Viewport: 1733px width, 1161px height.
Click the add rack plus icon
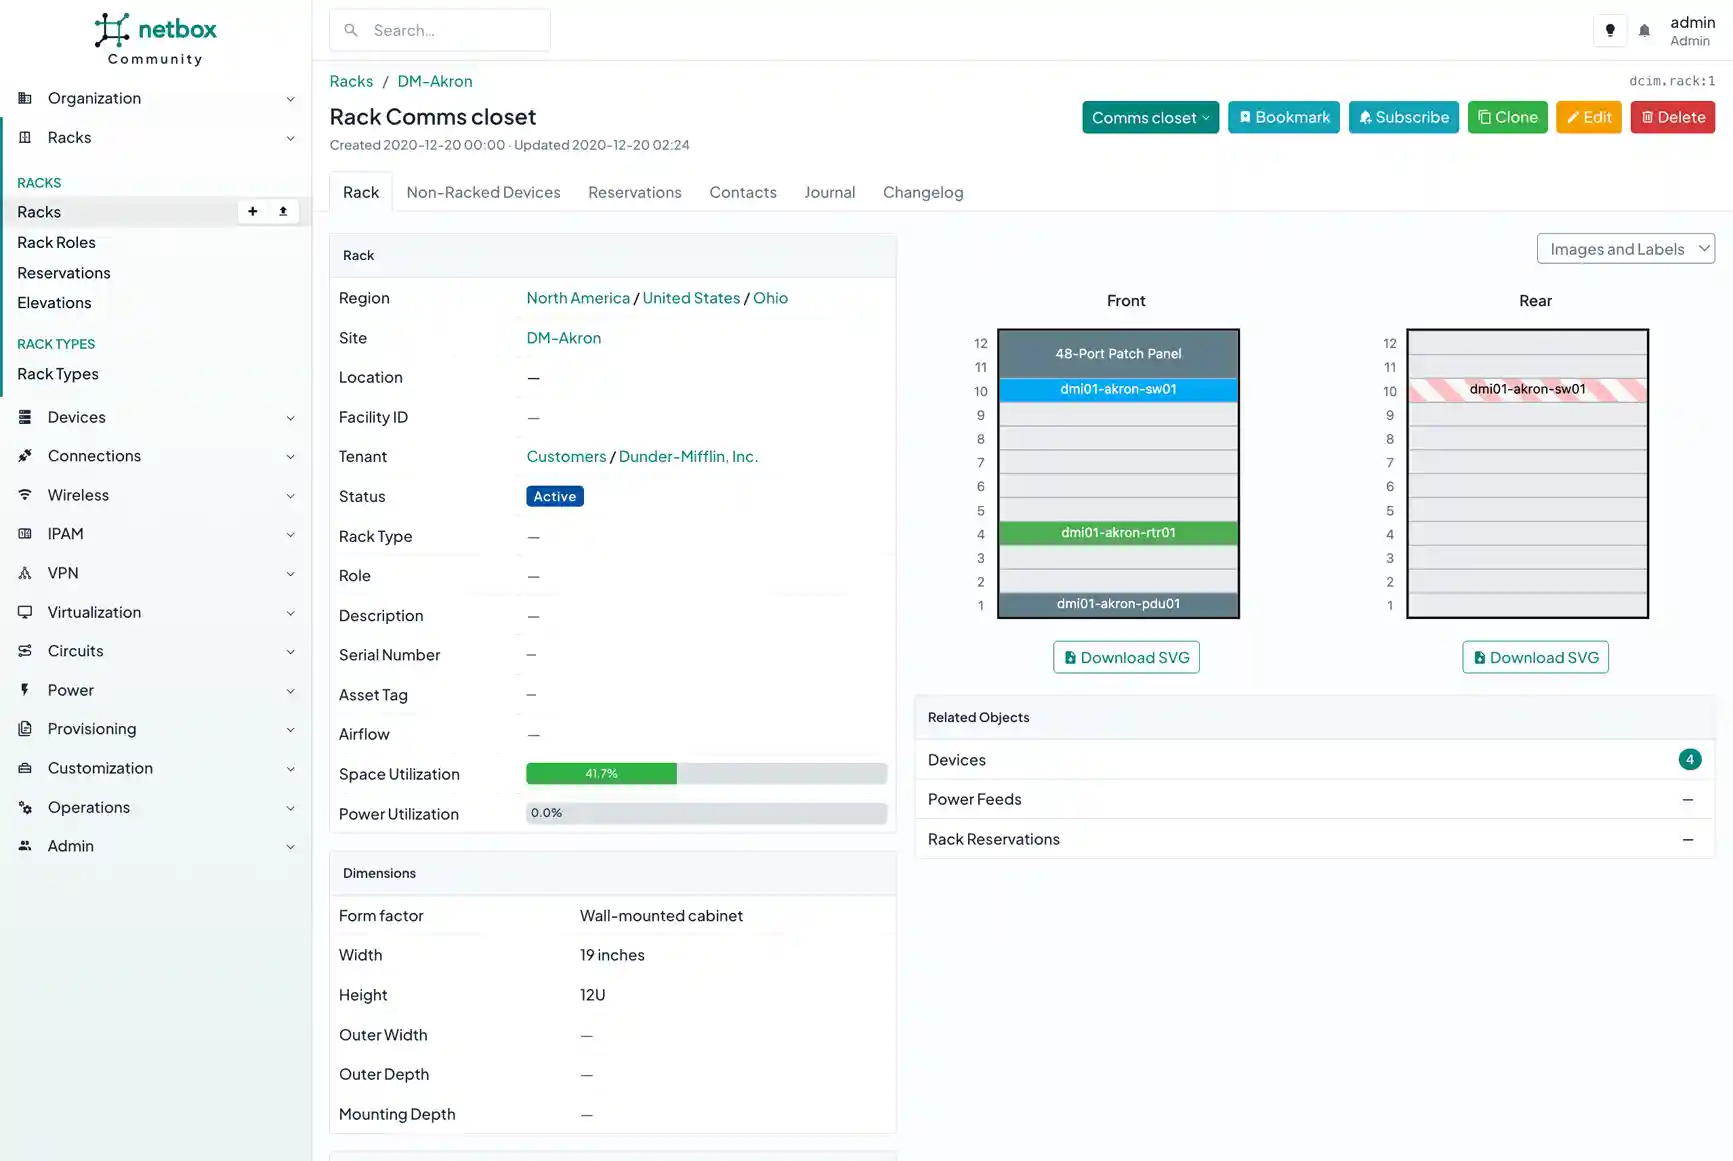coord(253,211)
